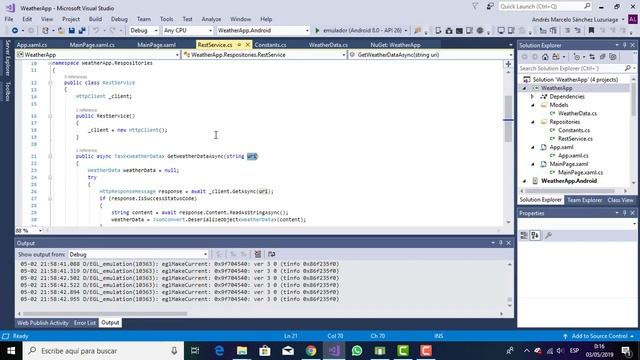Open the GetWeatherDataAsync member dropdown
This screenshot has width=640, height=360.
click(431, 55)
